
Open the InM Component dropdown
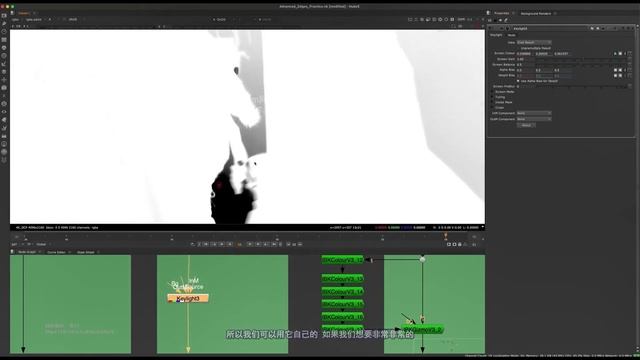click(534, 113)
